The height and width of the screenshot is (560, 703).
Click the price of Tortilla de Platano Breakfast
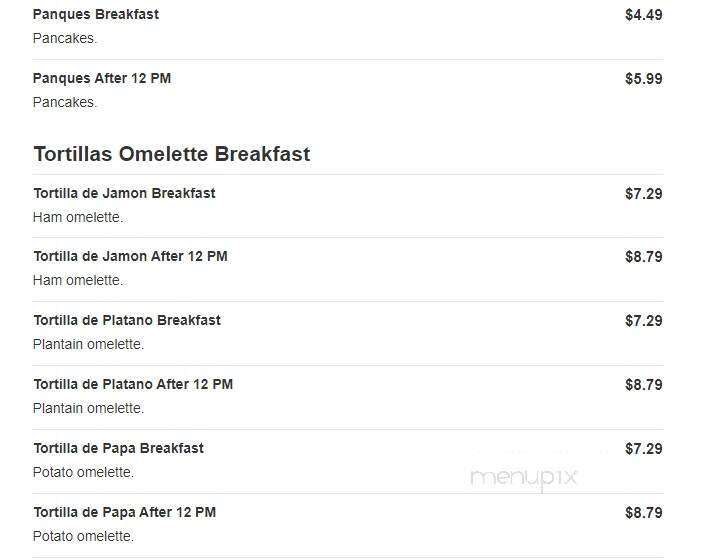tap(643, 321)
